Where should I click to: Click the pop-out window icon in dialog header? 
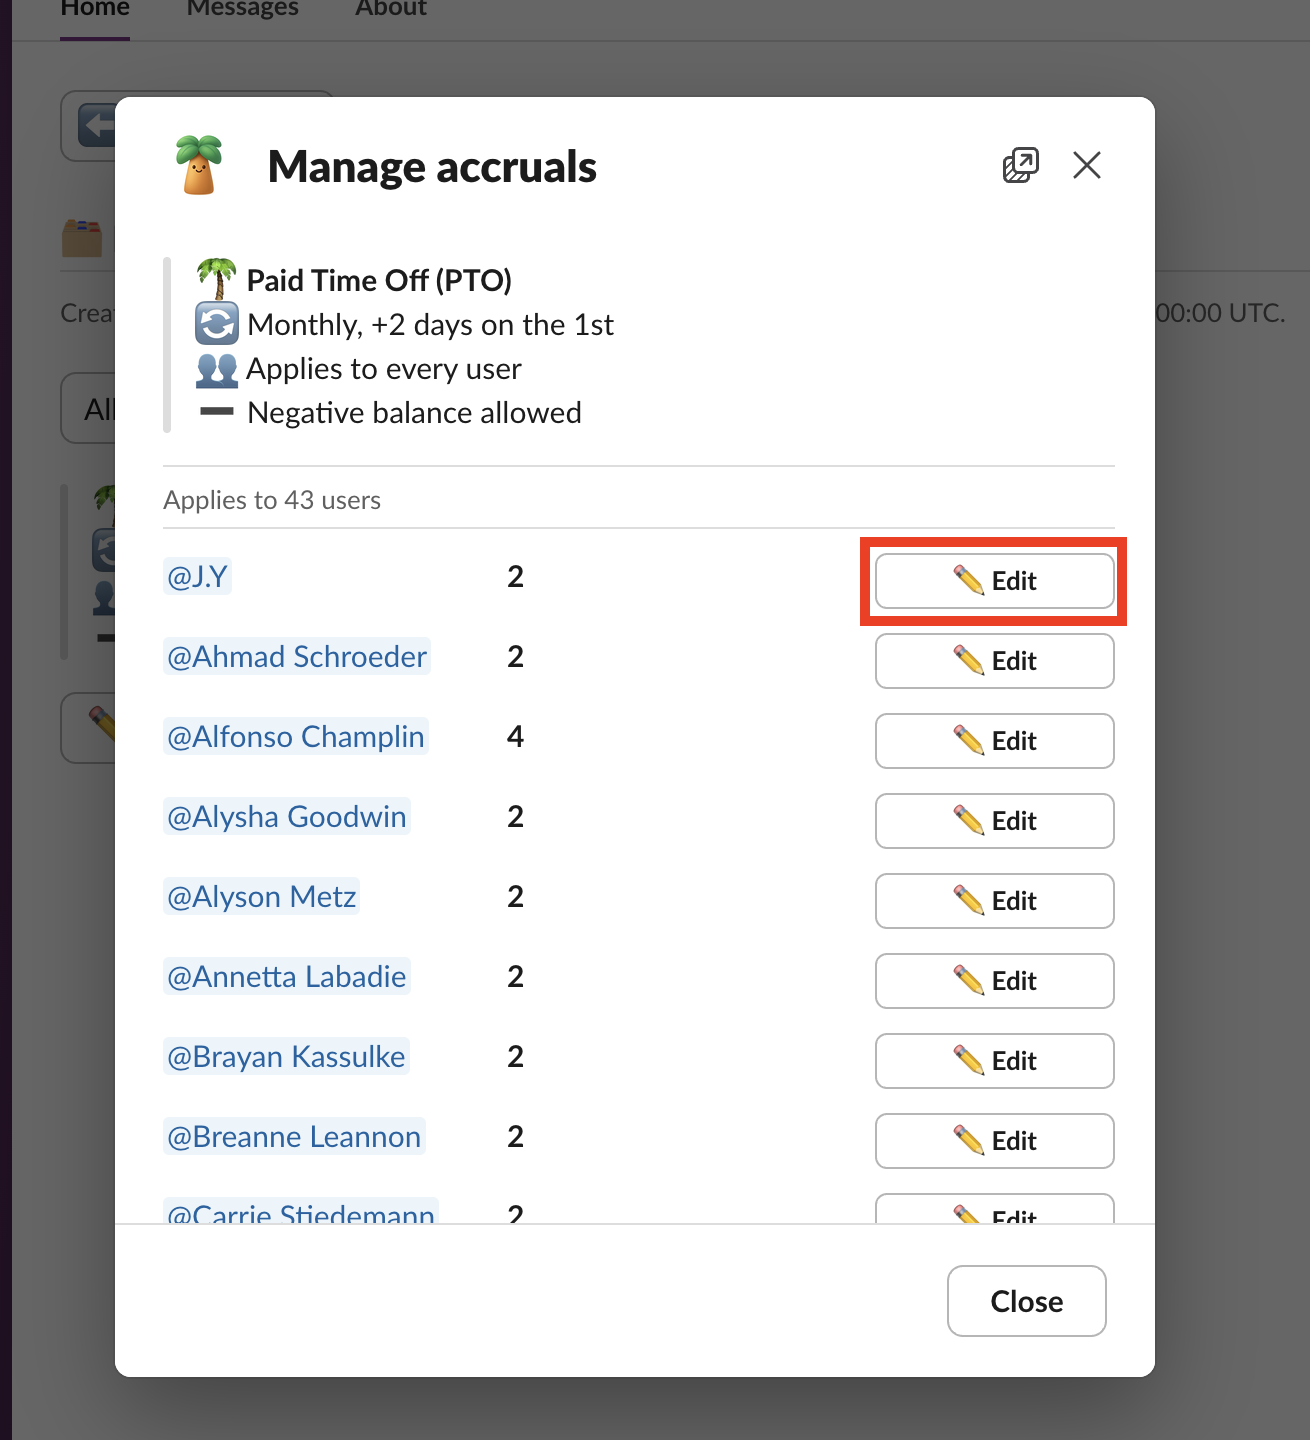point(1020,165)
